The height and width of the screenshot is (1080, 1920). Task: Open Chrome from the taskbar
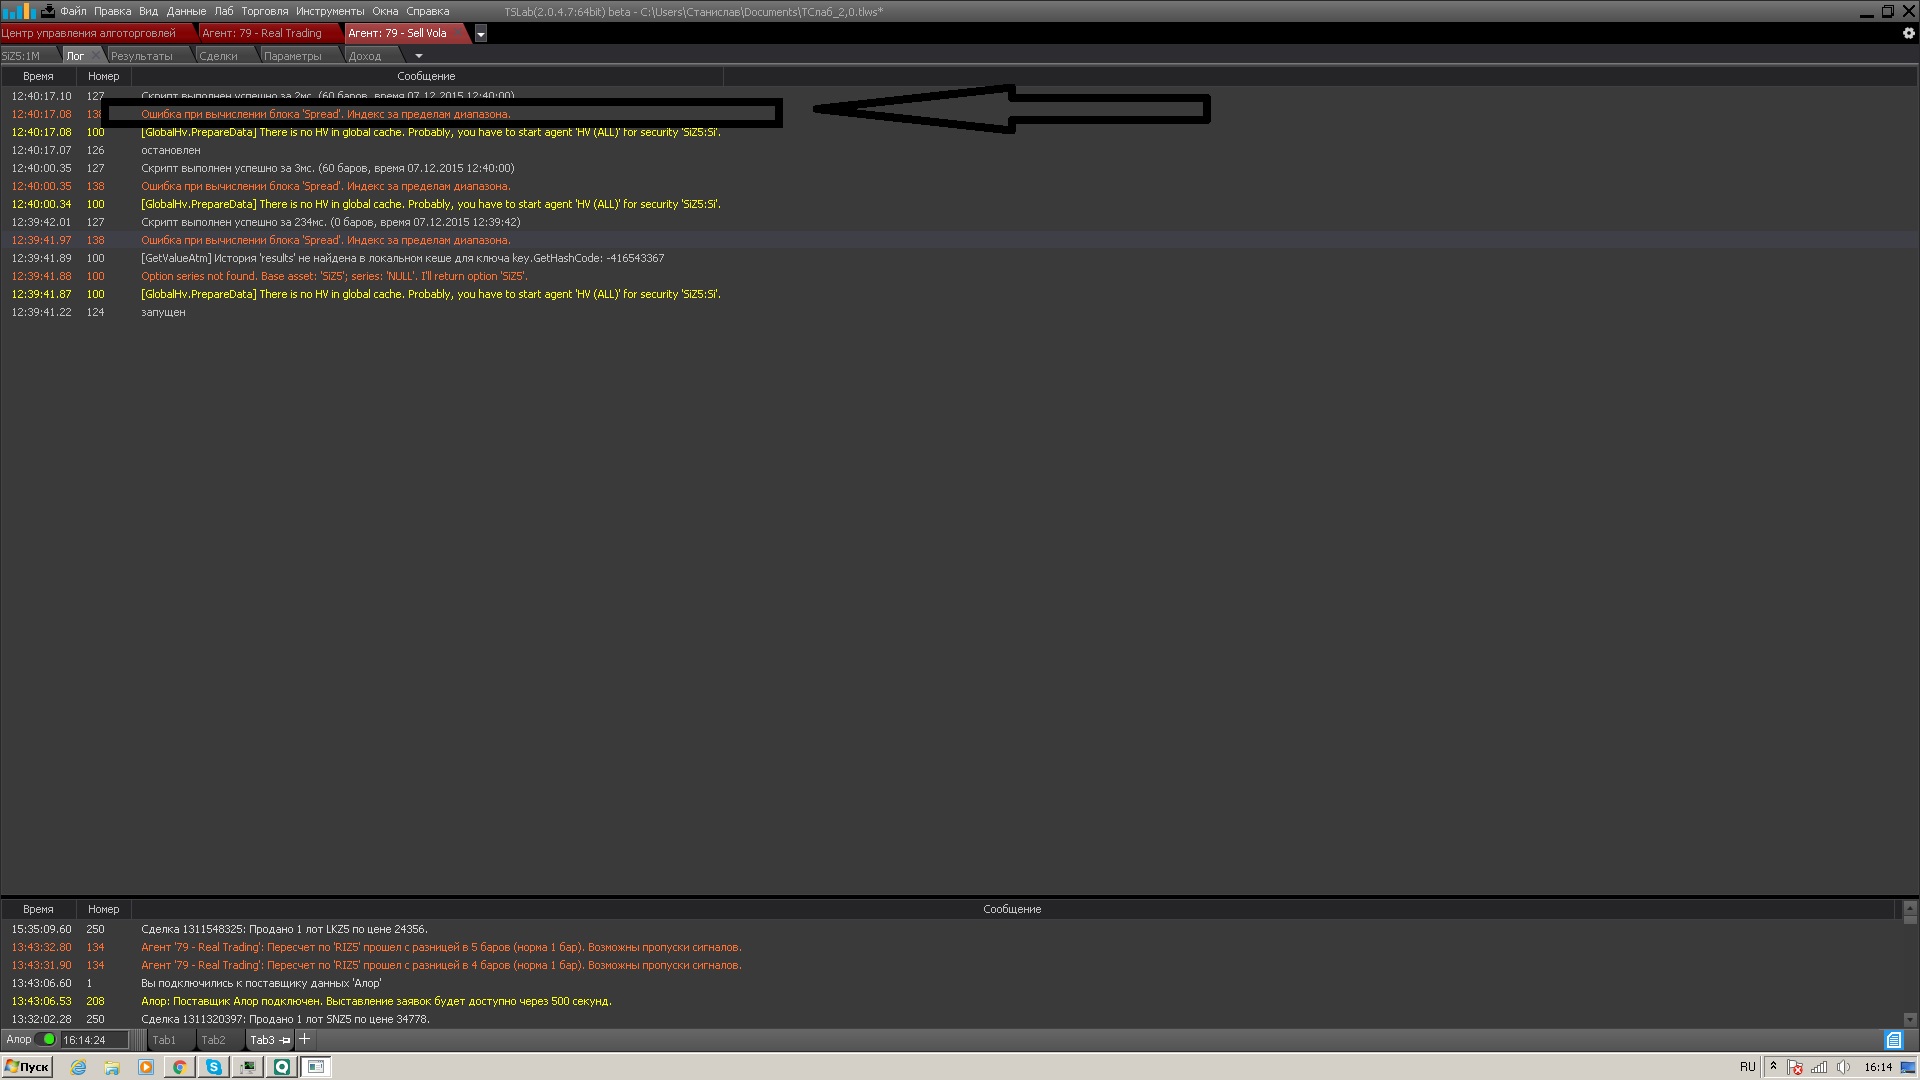180,1067
